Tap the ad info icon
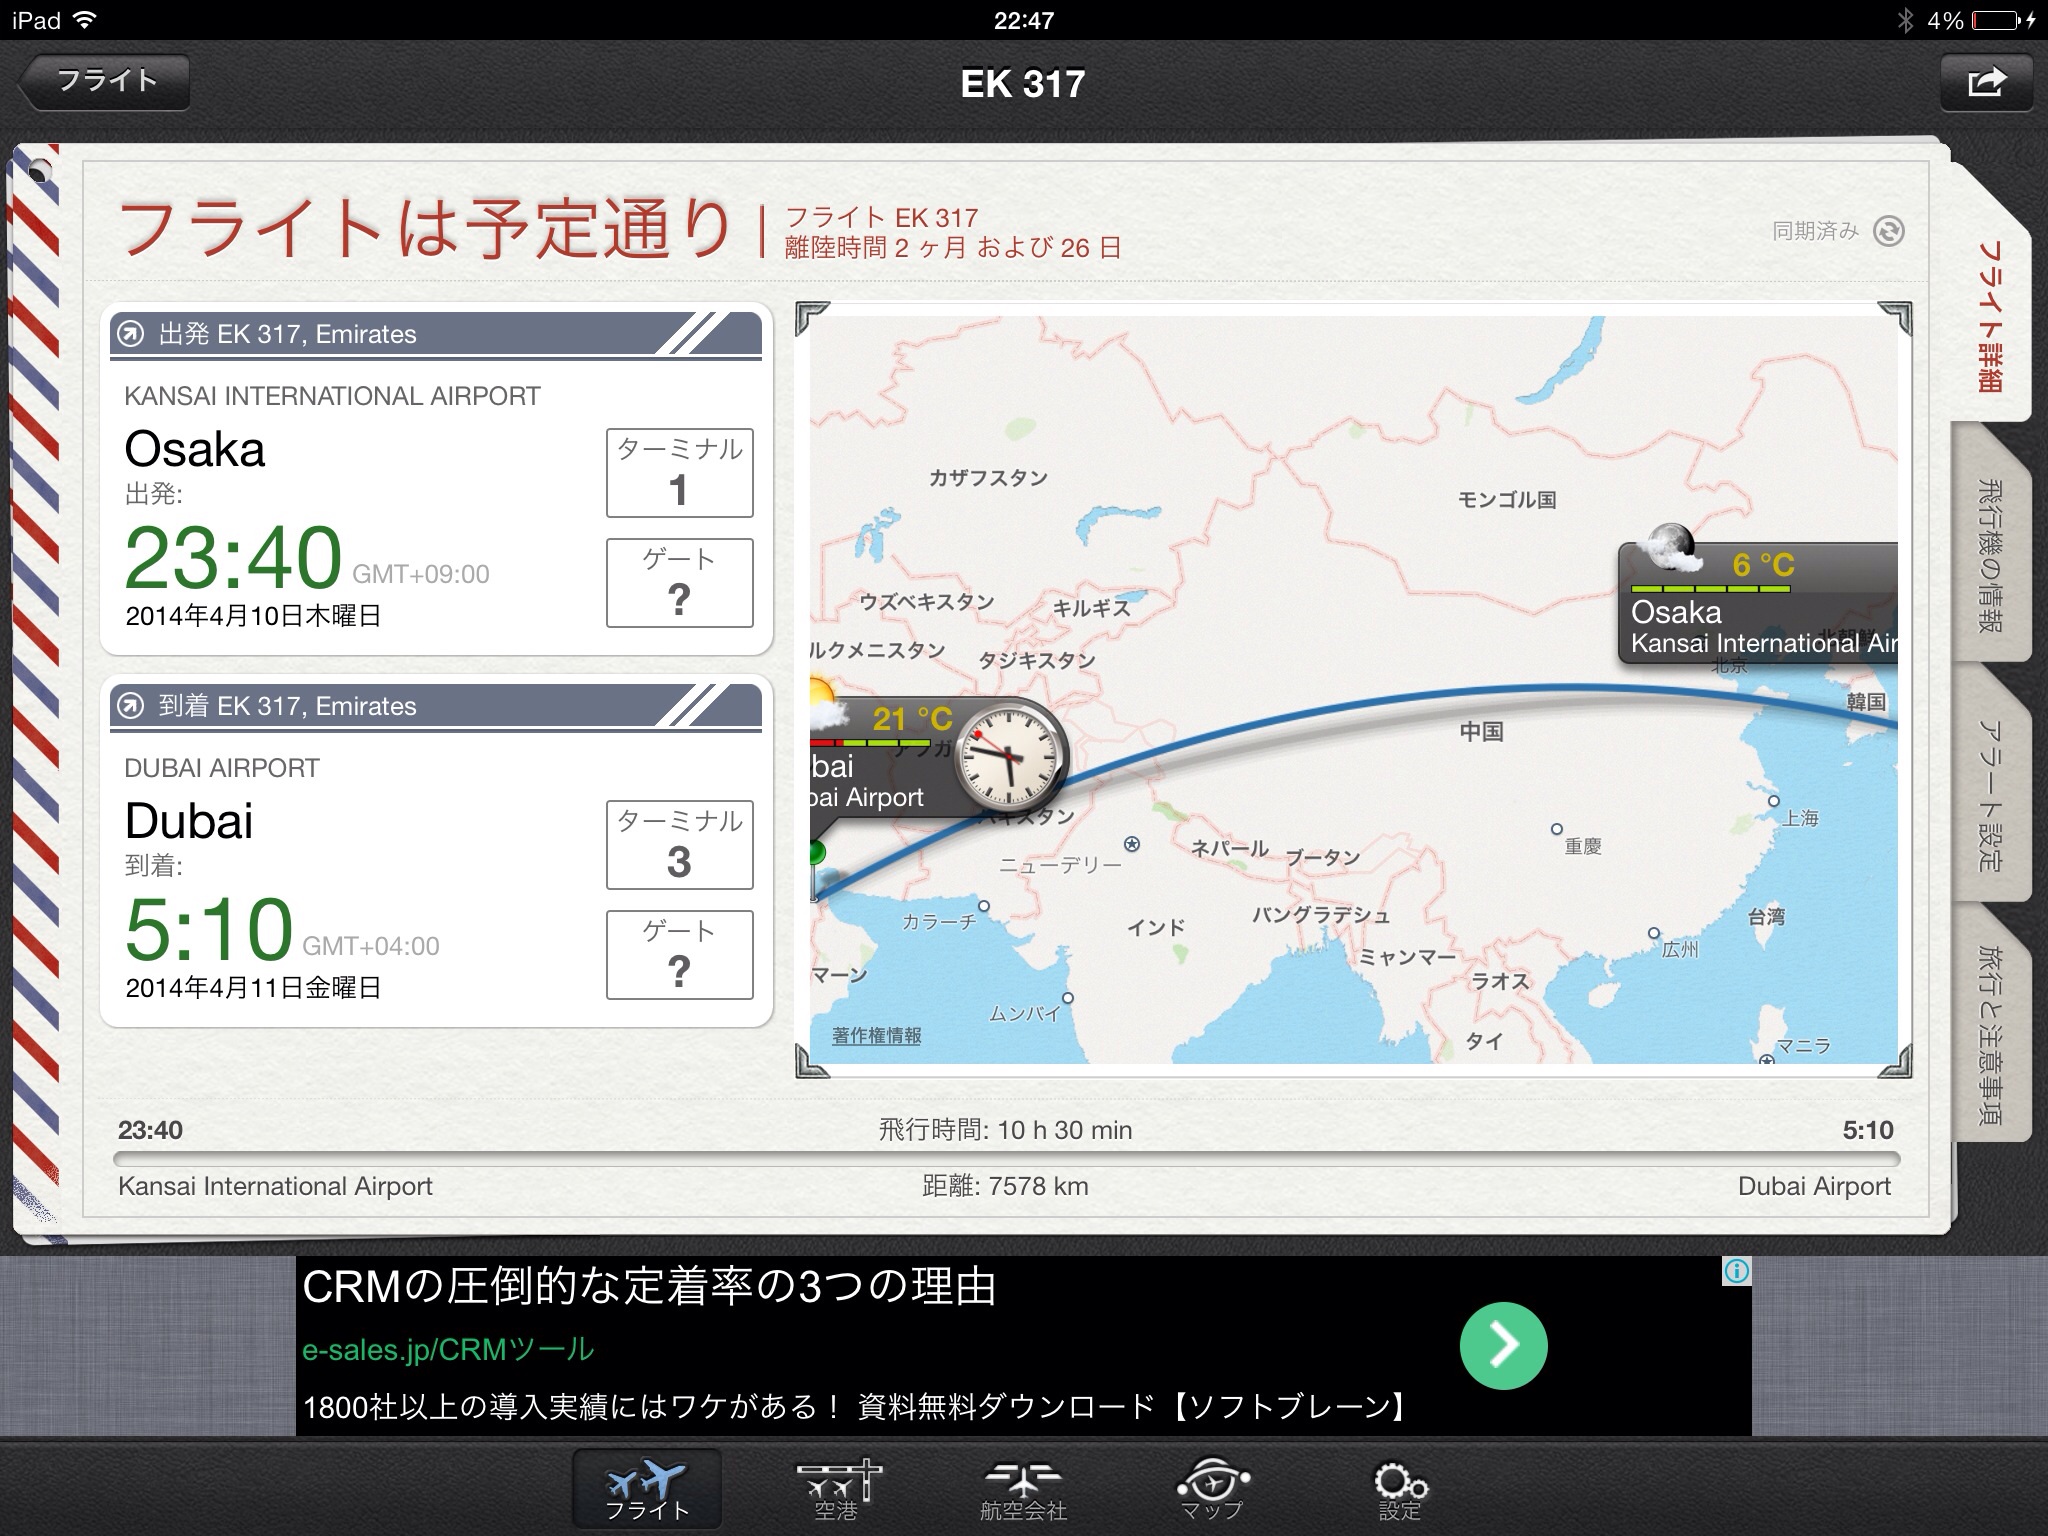The width and height of the screenshot is (2048, 1536). click(1737, 1272)
